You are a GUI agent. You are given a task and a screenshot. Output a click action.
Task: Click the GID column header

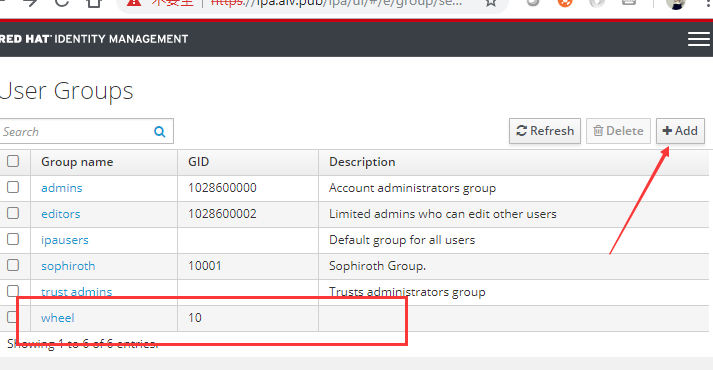(199, 162)
